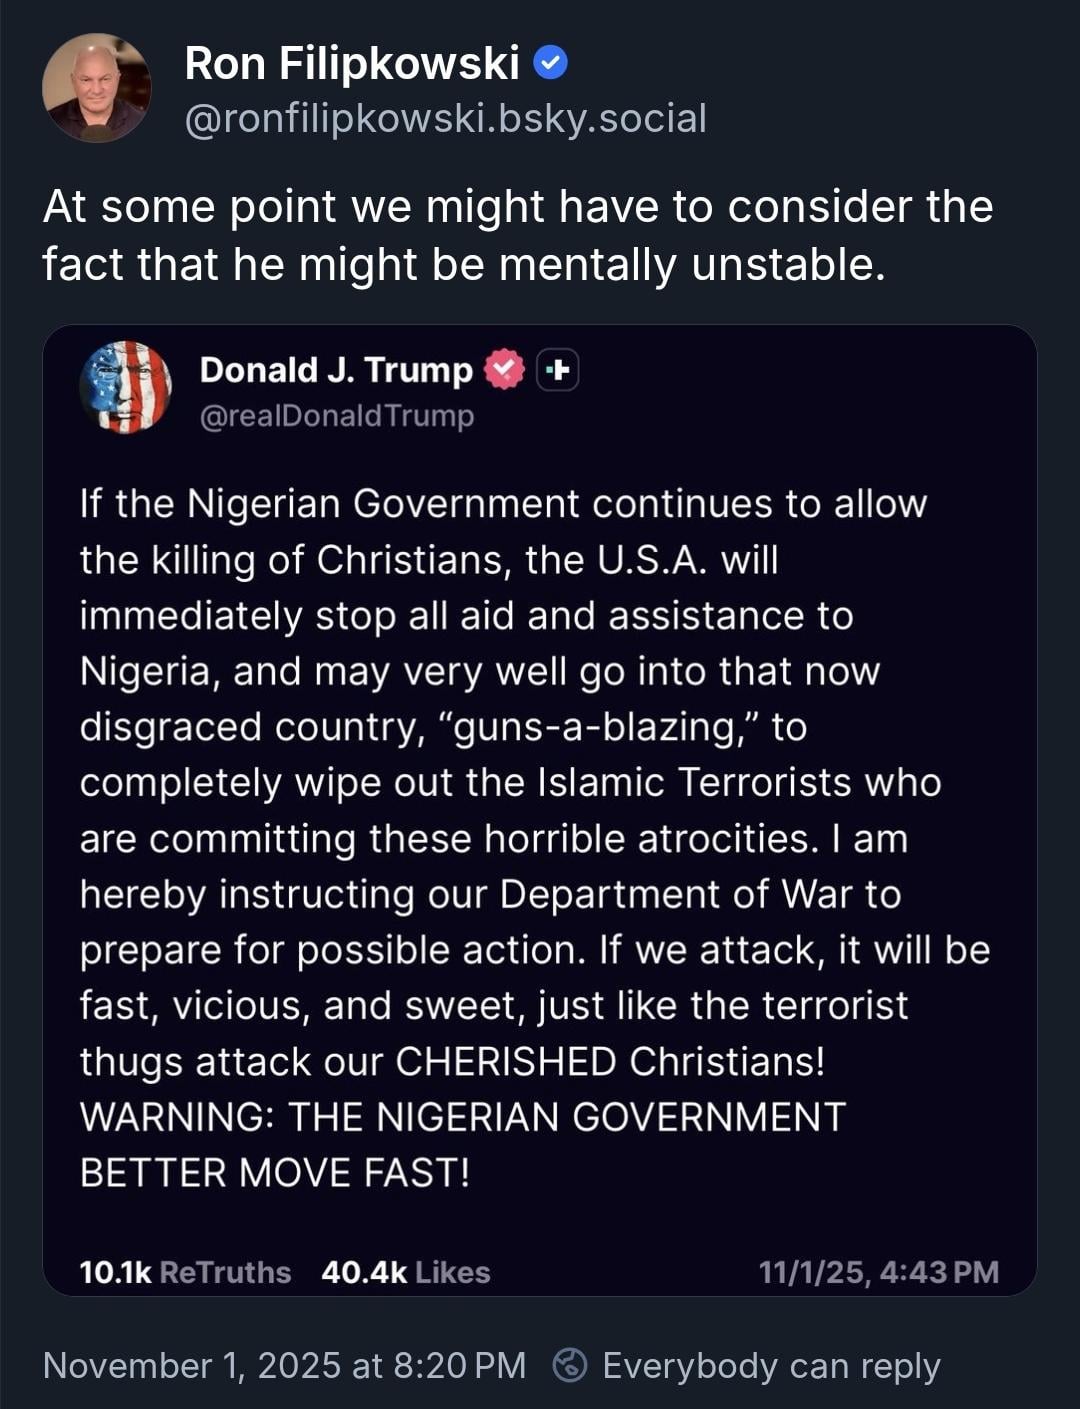Open the @ronfilipkowski.bsky.social handle
This screenshot has width=1080, height=1409.
click(445, 118)
